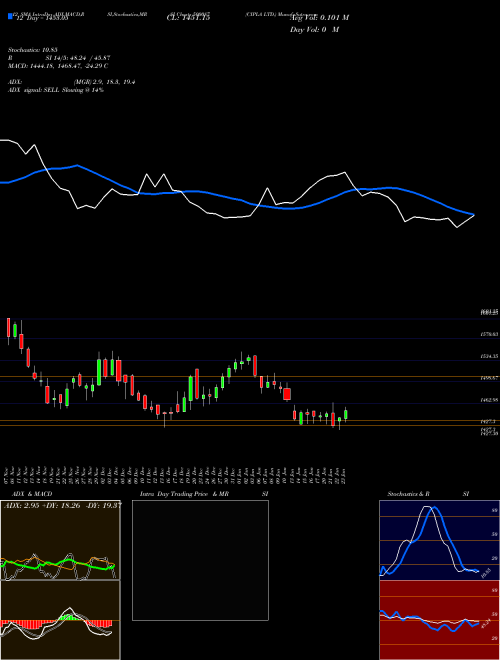This screenshot has height=660, width=500.
Task: Click the 'MACD: 1444.18, 1468.47, -24.29 C' line
Action: [58, 66]
